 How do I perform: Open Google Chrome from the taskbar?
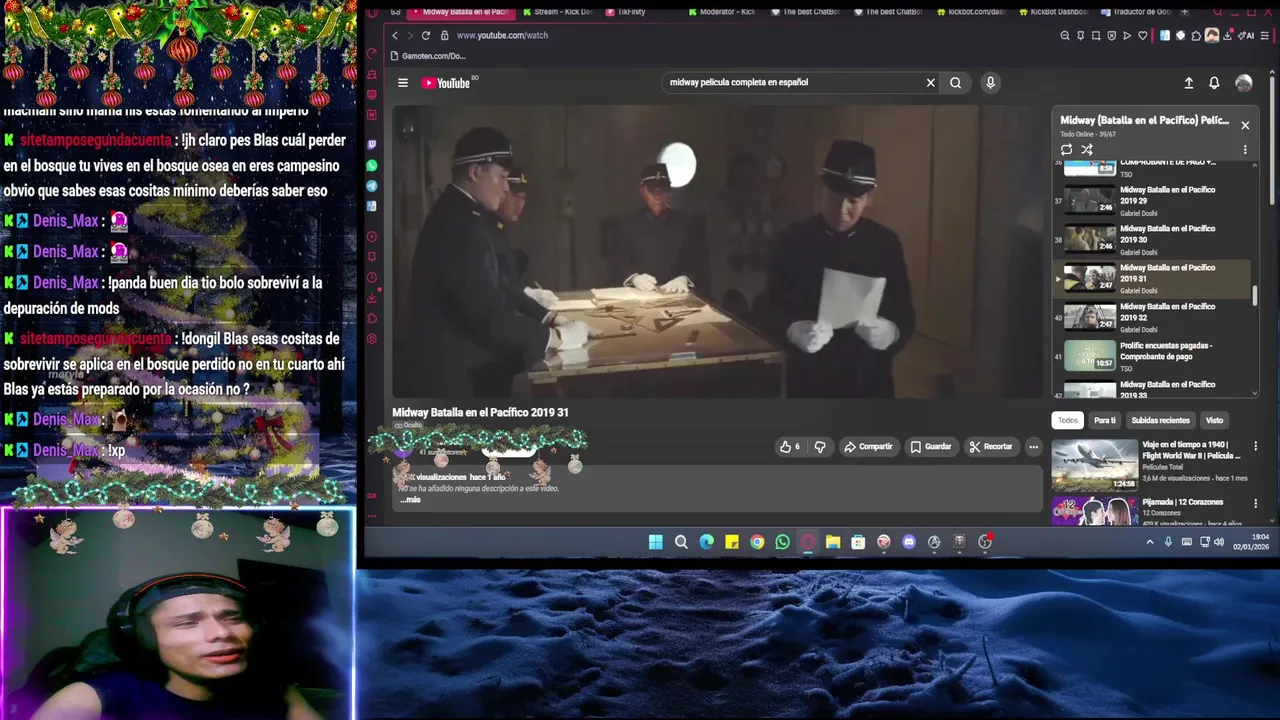point(757,542)
